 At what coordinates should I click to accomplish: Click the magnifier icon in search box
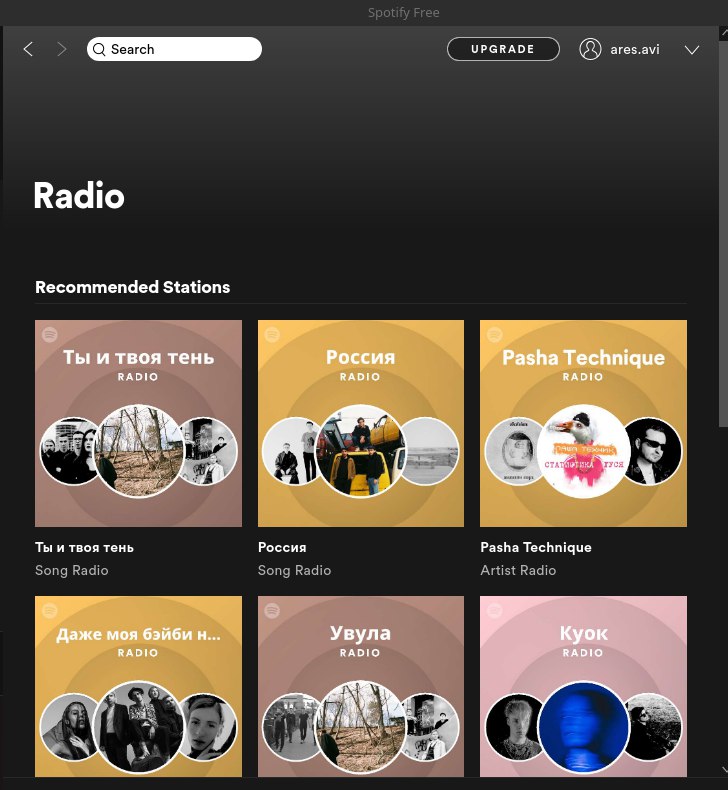click(99, 49)
